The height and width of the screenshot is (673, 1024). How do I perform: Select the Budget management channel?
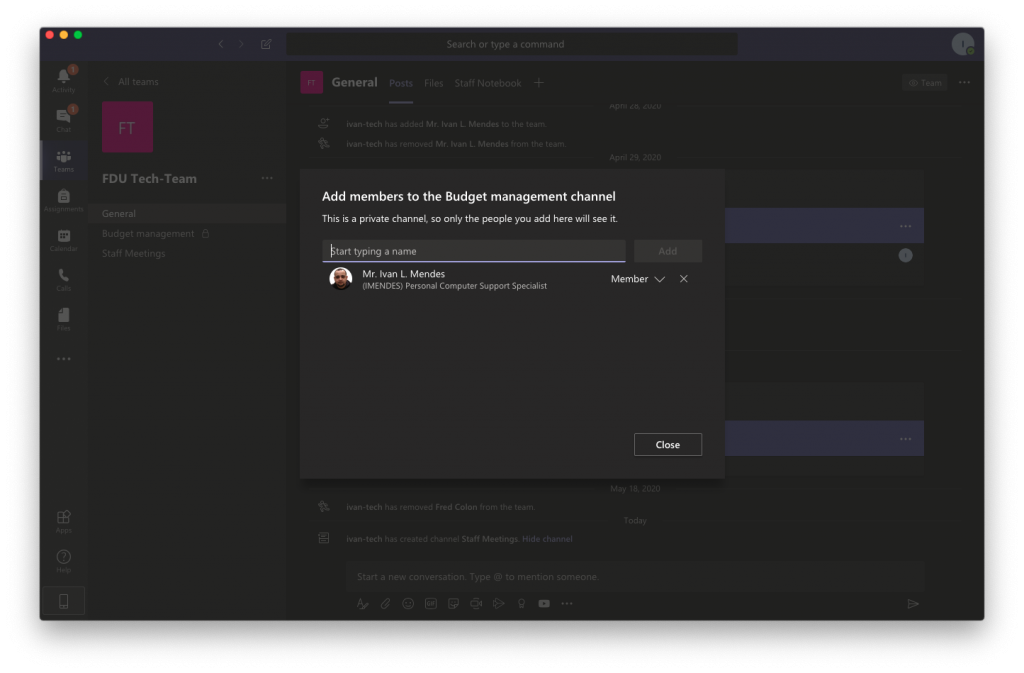187,234
